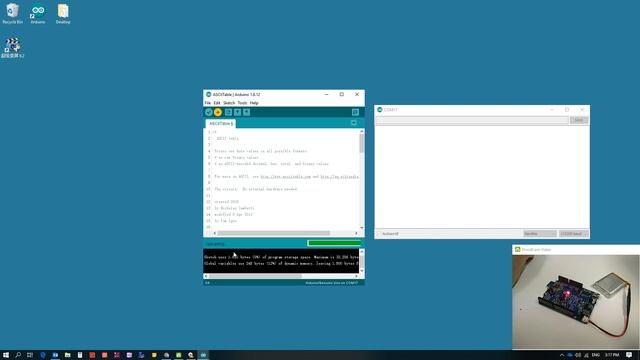The height and width of the screenshot is (360, 640).
Task: Save the sketch with the down-arrow Save icon
Action: (247, 112)
